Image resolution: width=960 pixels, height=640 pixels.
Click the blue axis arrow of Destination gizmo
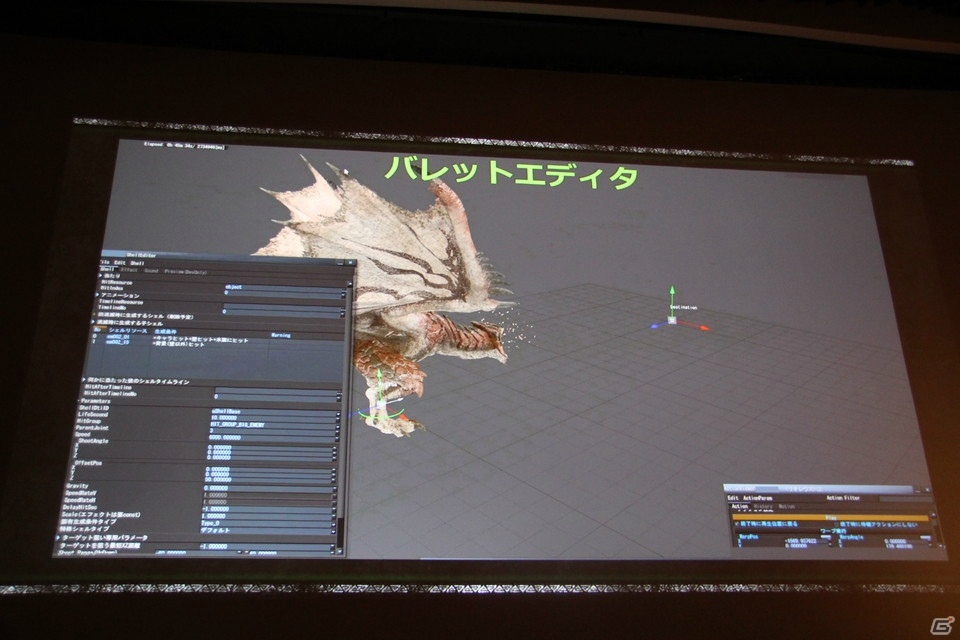click(x=654, y=326)
